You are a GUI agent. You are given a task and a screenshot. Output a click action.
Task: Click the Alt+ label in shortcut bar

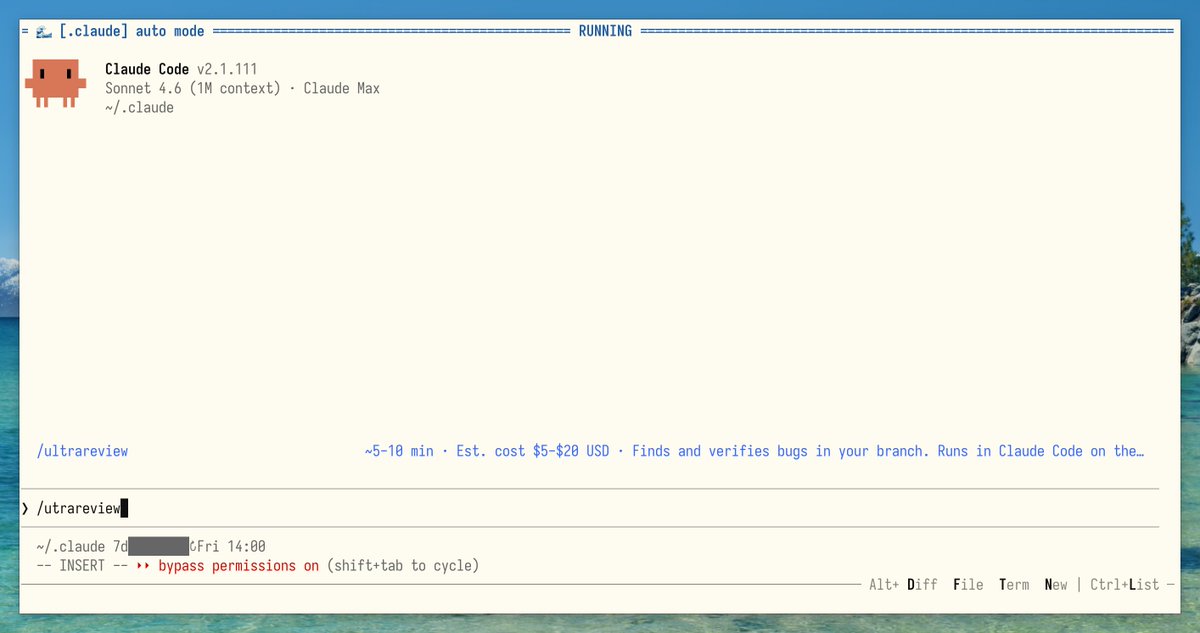point(883,584)
